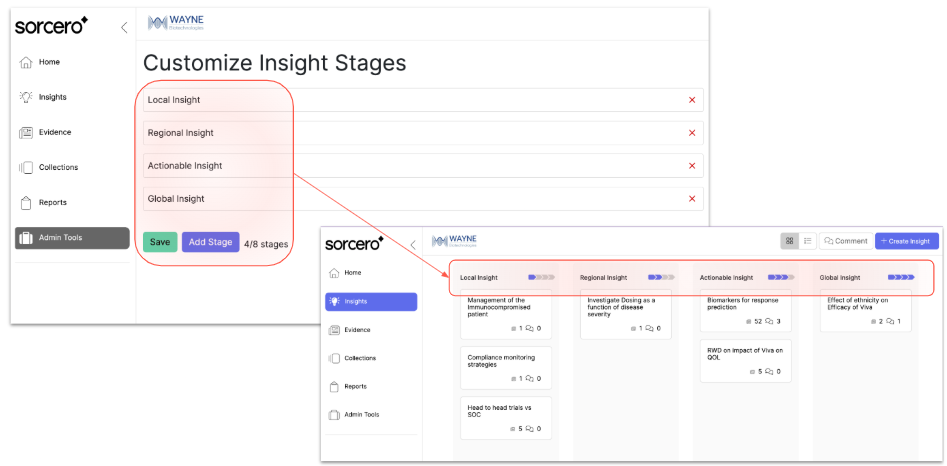Click the green Save button
The width and height of the screenshot is (947, 466).
click(x=160, y=242)
